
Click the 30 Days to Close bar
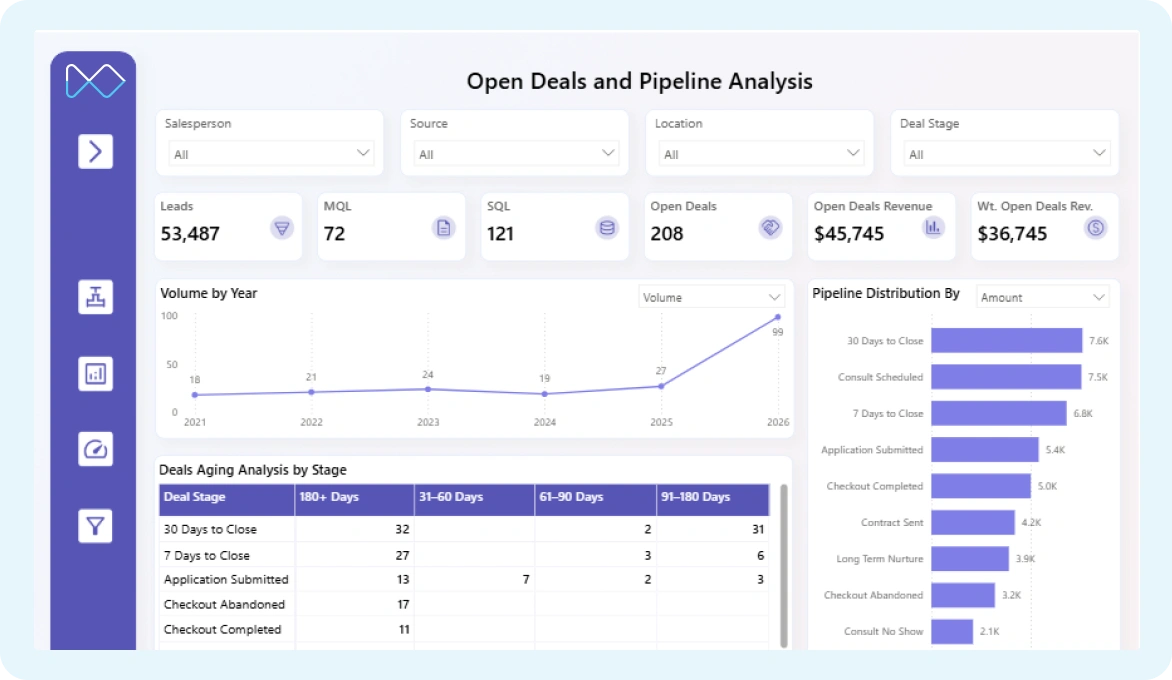pos(1007,341)
